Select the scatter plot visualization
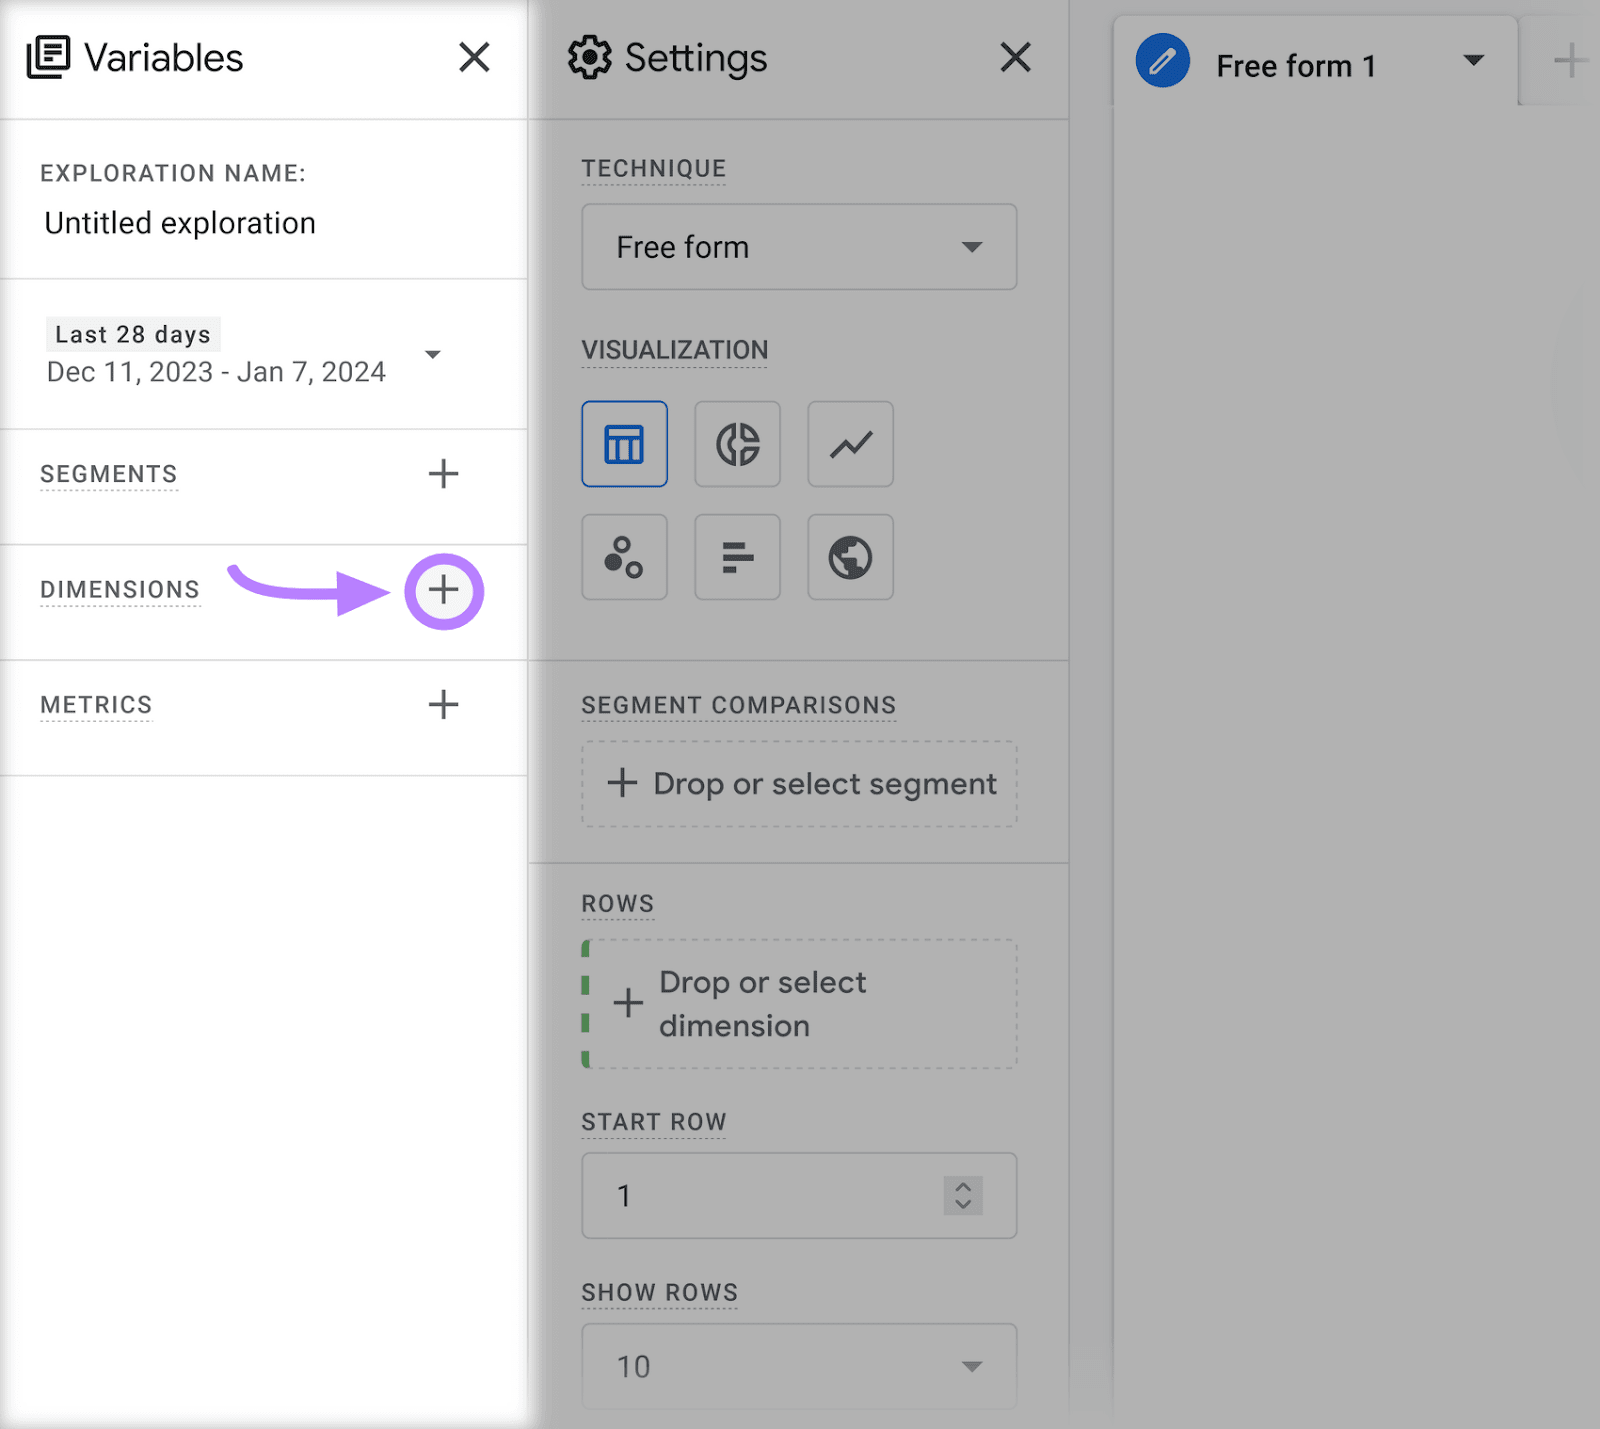The height and width of the screenshot is (1429, 1600). (624, 557)
